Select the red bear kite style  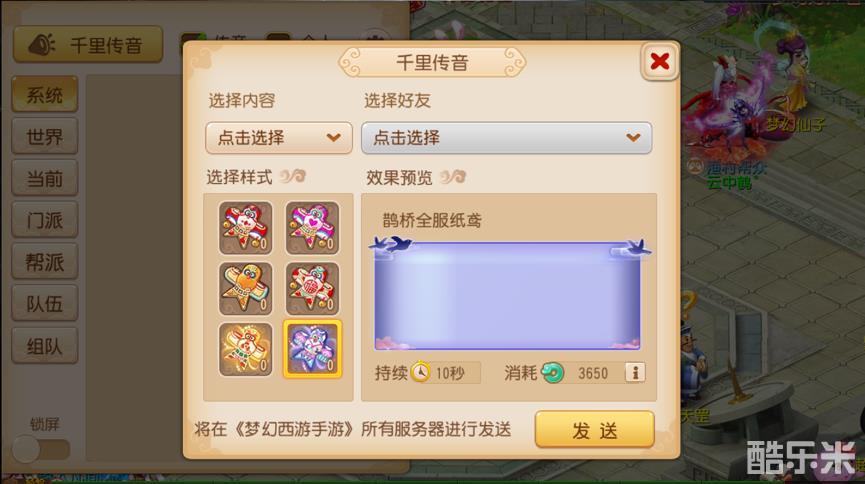click(245, 227)
